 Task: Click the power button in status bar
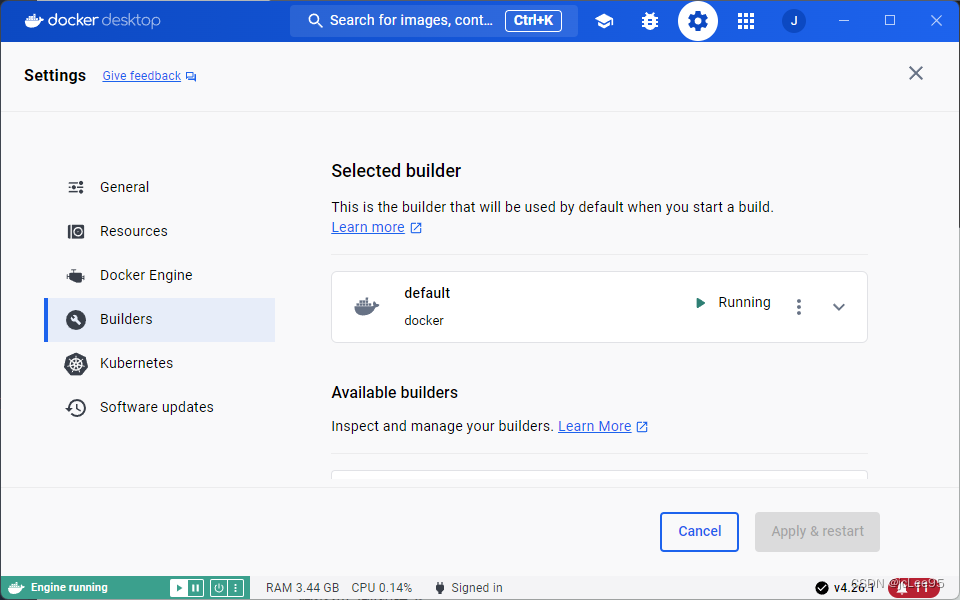[x=219, y=588]
